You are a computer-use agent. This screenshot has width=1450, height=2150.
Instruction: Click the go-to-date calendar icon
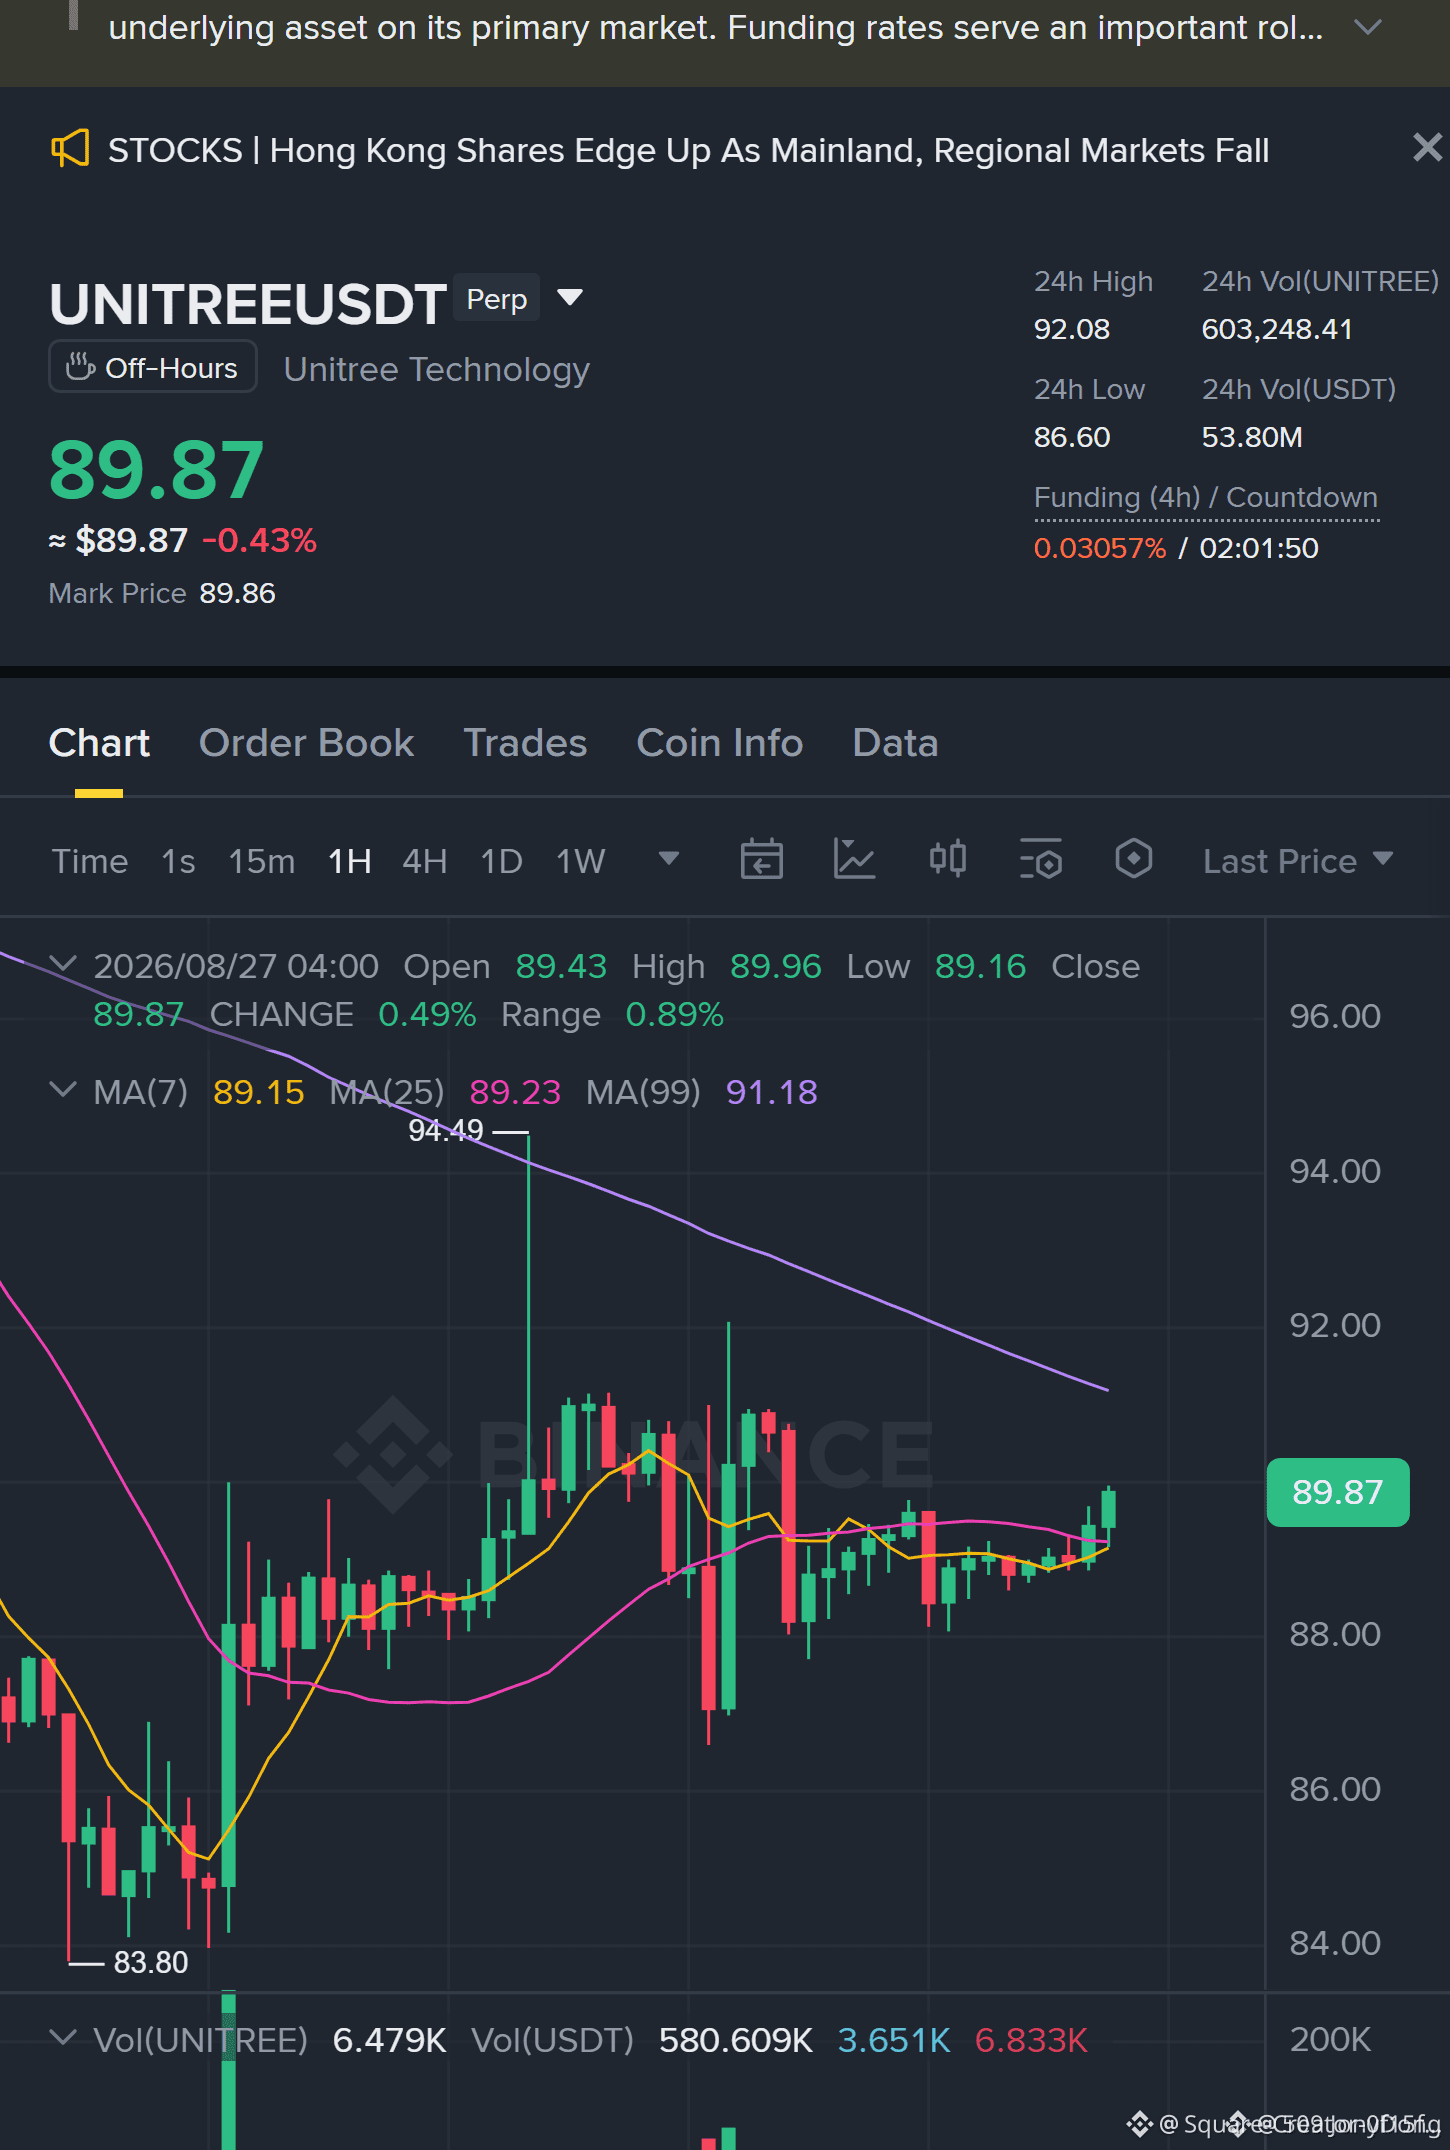pos(762,859)
